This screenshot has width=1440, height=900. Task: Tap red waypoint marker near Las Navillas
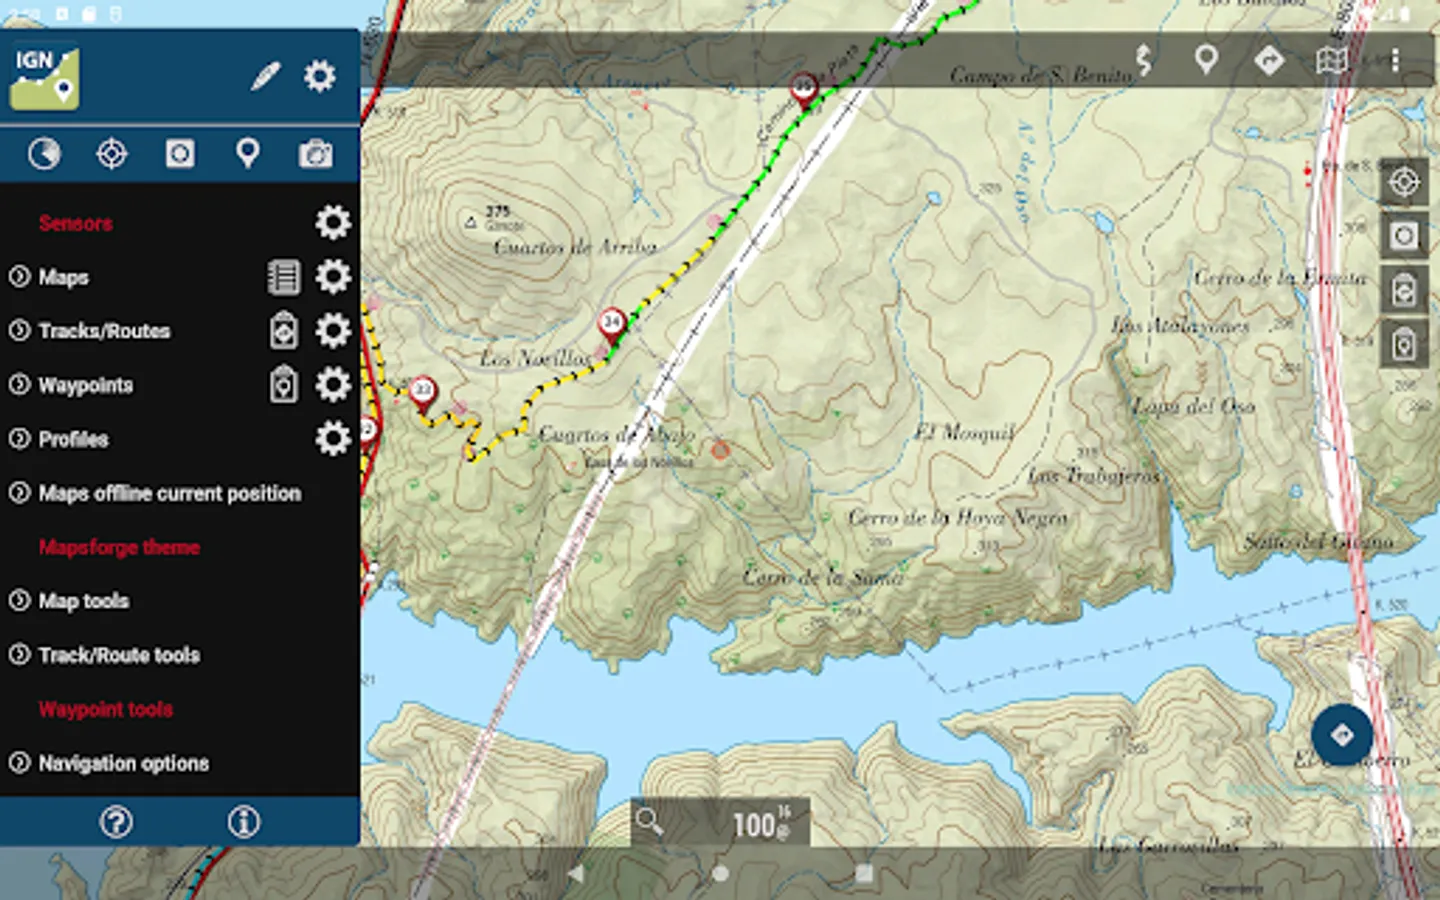tap(611, 327)
